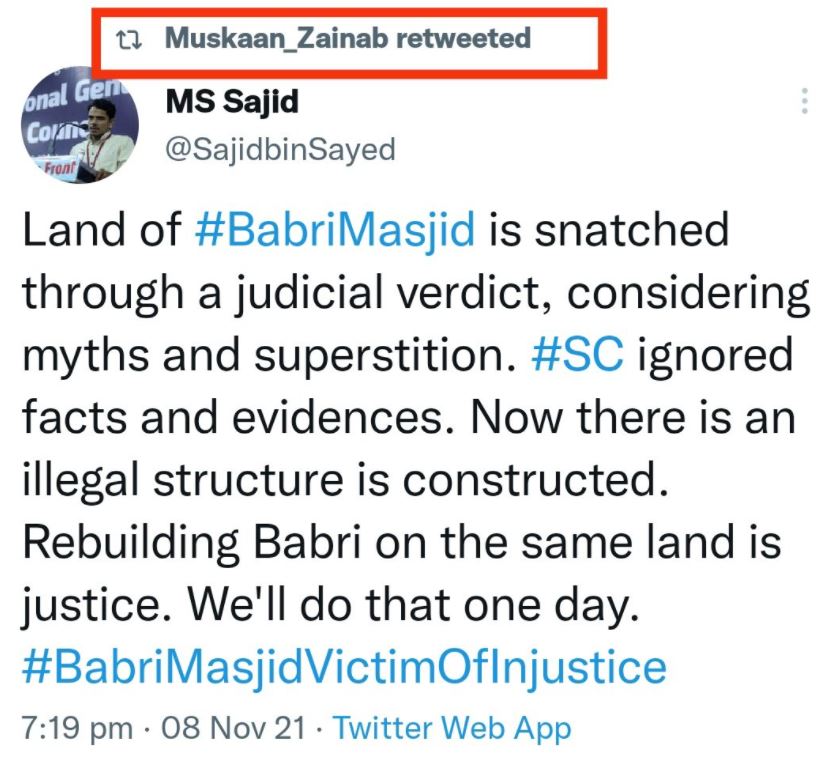Open the Twitter Web App source link
The height and width of the screenshot is (759, 830).
[451, 728]
